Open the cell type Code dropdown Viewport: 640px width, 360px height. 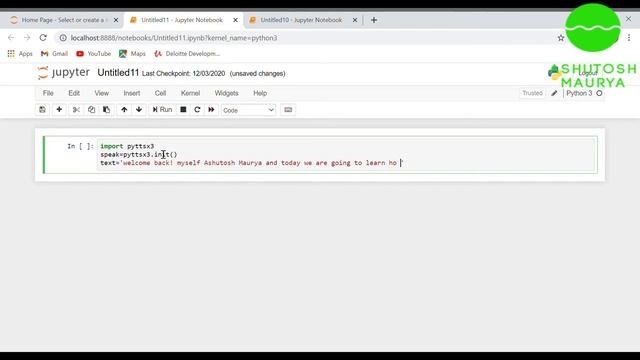coord(248,110)
